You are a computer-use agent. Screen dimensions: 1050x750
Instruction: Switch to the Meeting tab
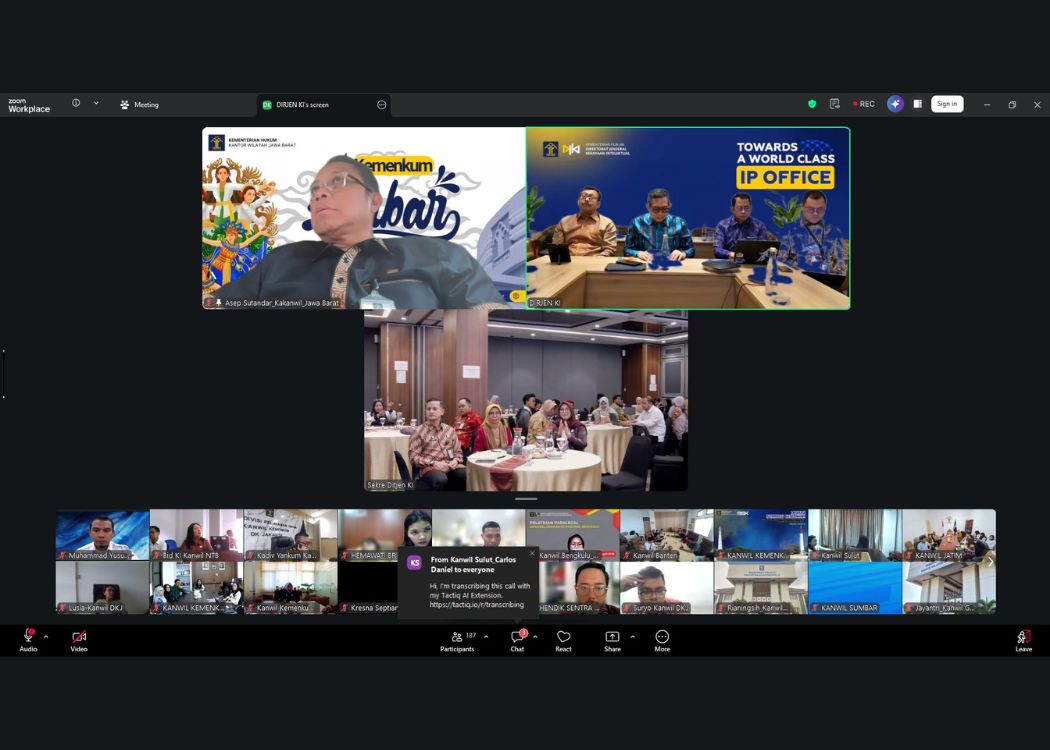[140, 104]
